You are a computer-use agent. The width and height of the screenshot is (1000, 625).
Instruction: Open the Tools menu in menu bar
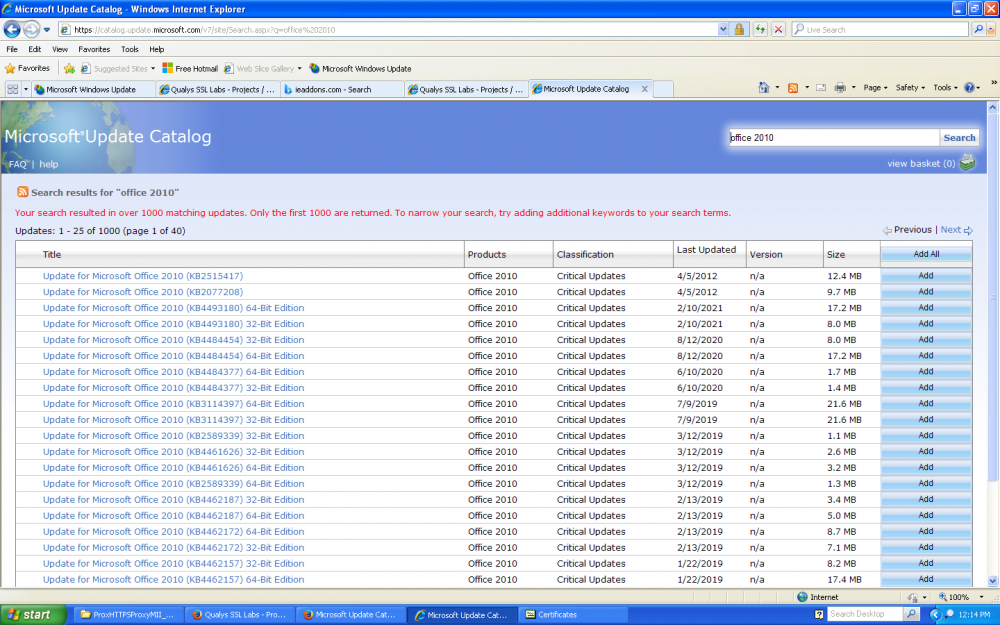[x=130, y=49]
